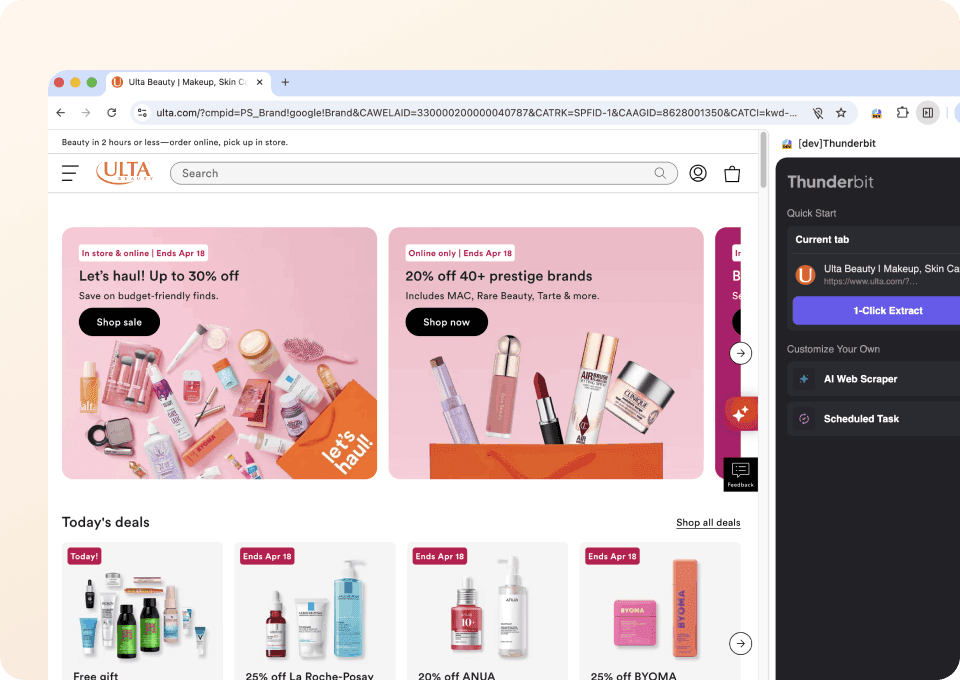The height and width of the screenshot is (680, 960).
Task: Open the Ulta hamburger menu
Action: point(69,172)
